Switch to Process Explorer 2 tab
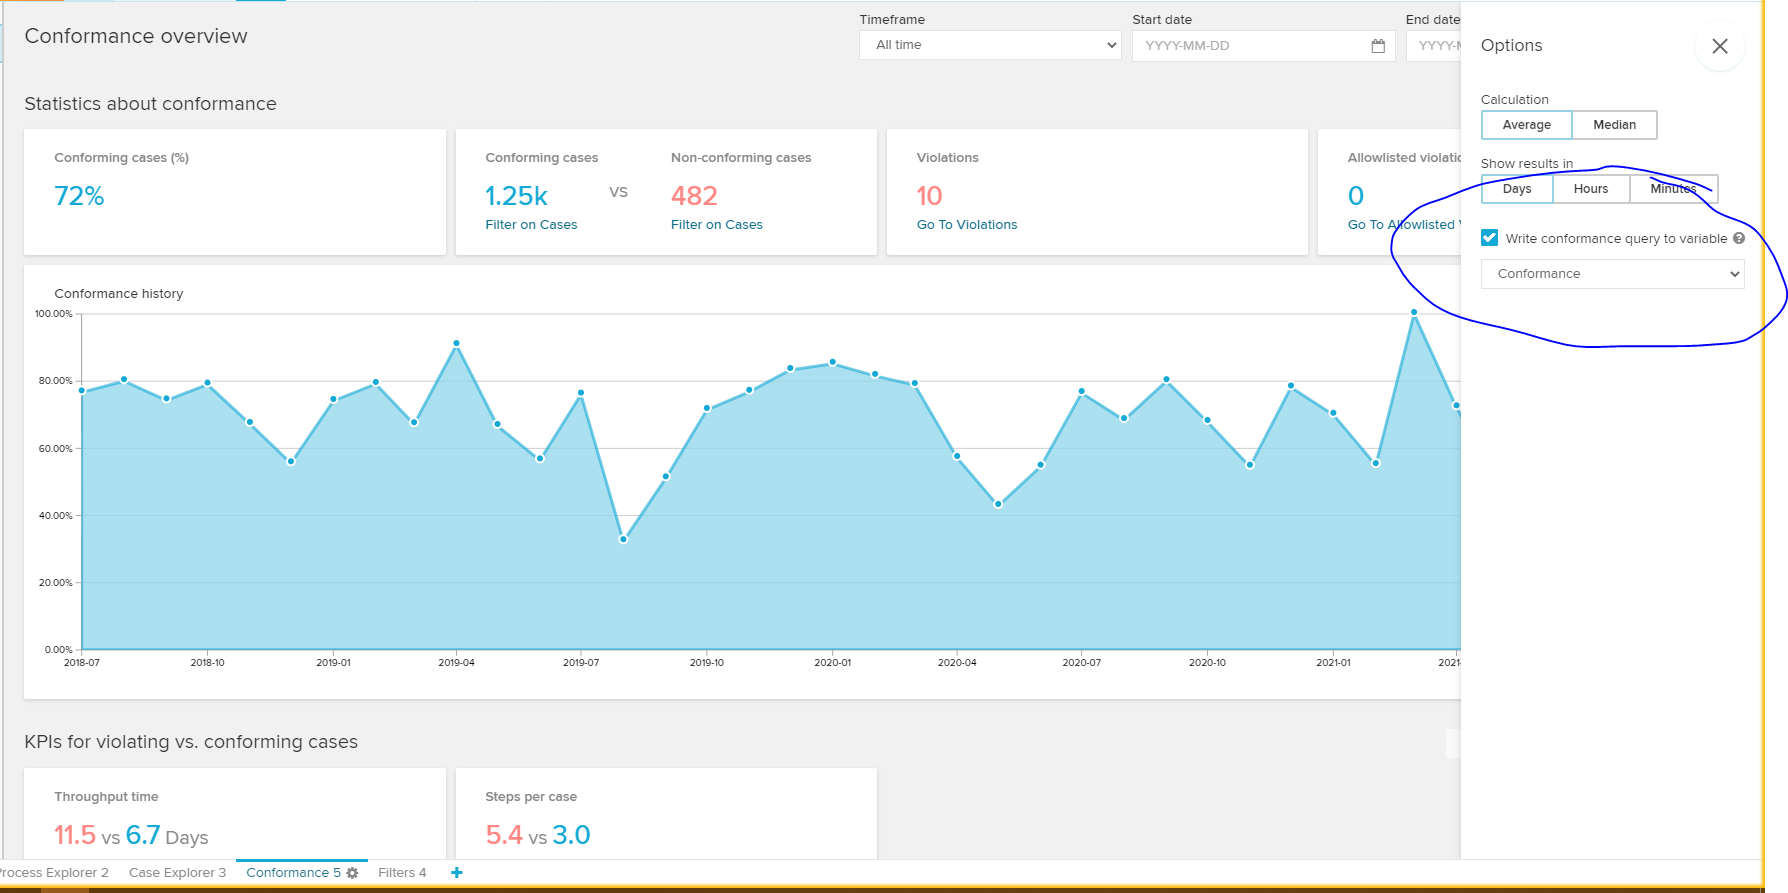Screen dimensions: 1788x893 coord(54,873)
